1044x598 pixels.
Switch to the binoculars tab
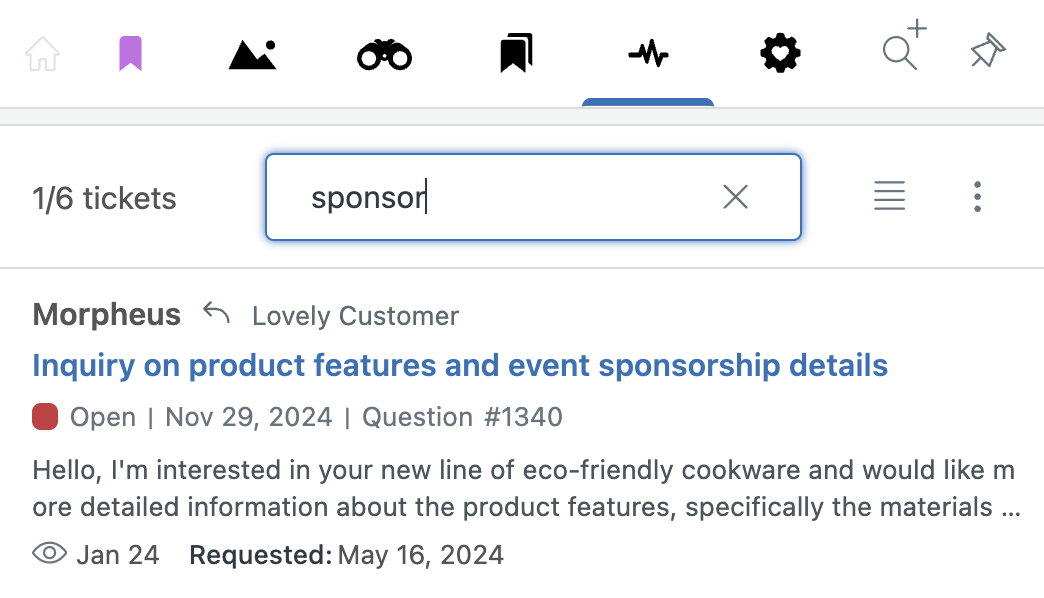click(x=384, y=55)
